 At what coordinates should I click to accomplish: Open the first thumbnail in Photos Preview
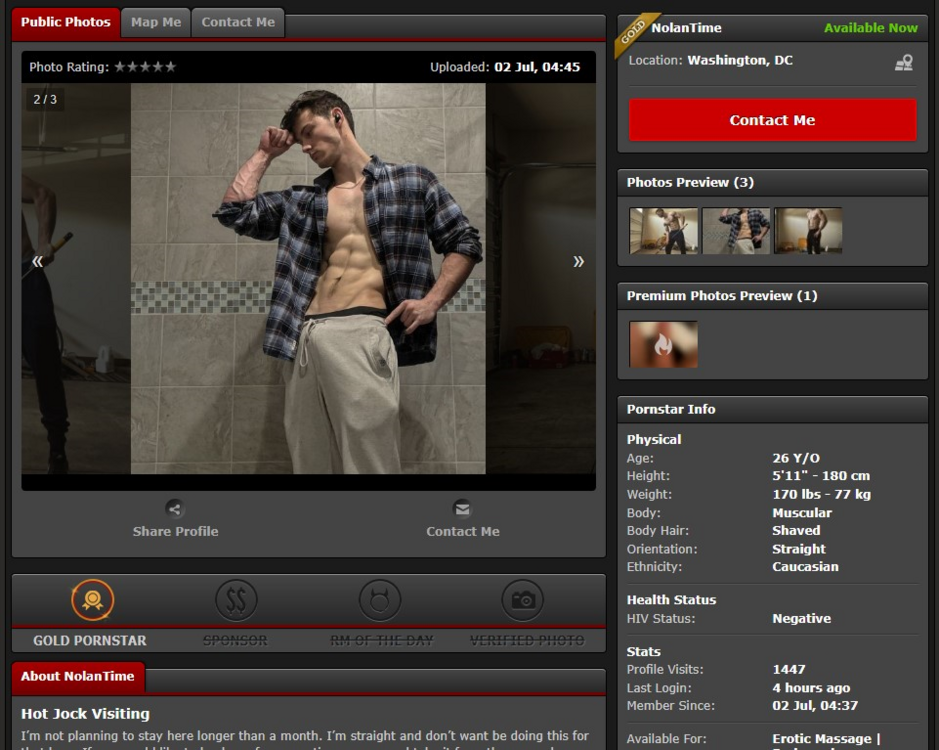663,231
